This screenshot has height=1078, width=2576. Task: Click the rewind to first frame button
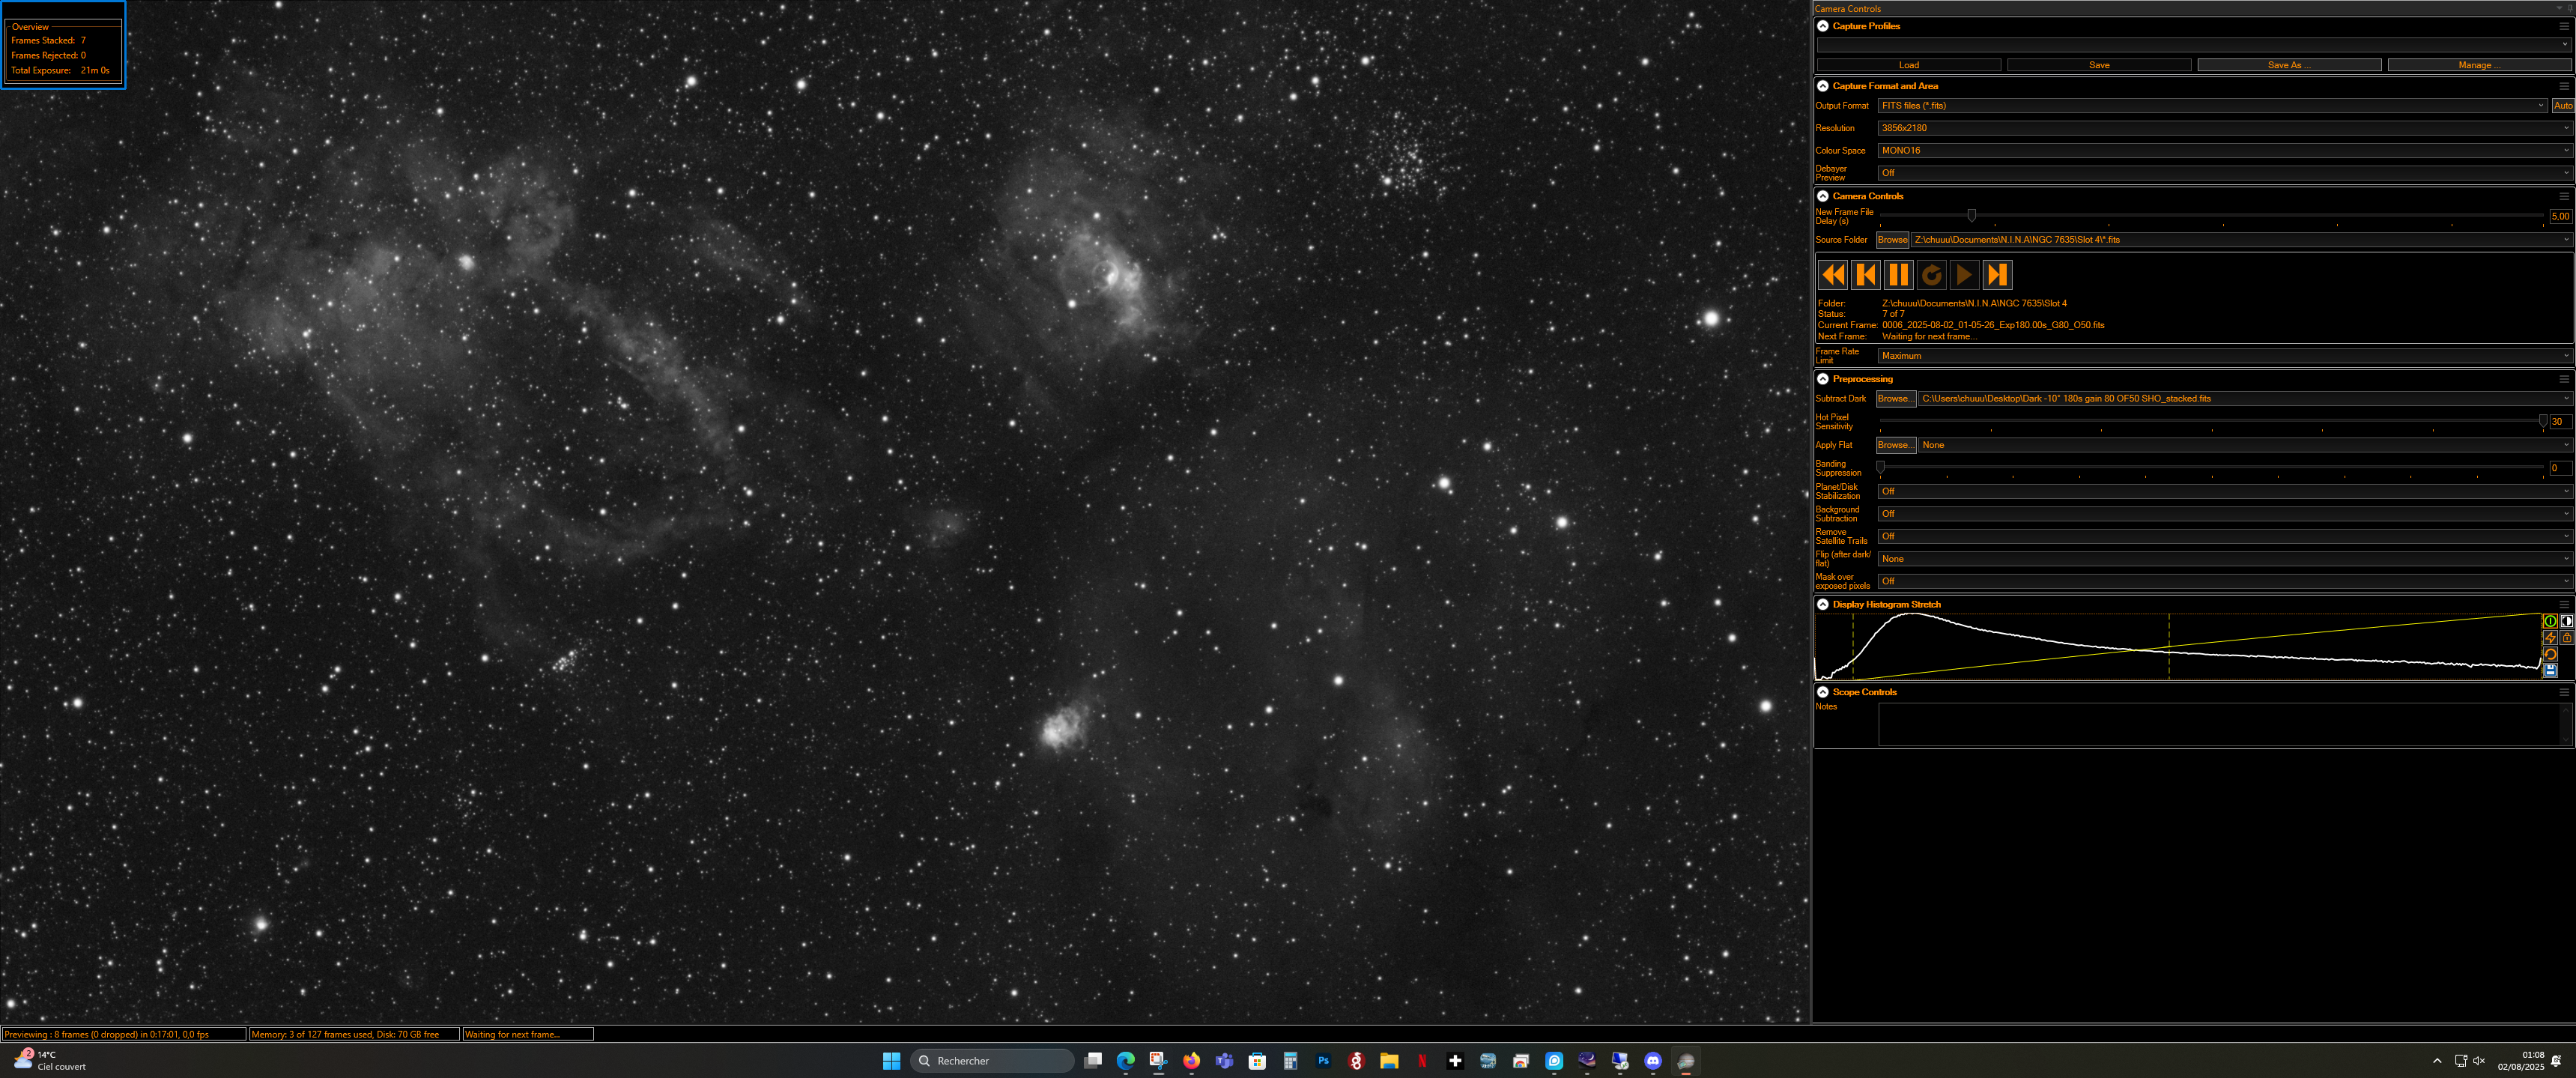(1832, 275)
